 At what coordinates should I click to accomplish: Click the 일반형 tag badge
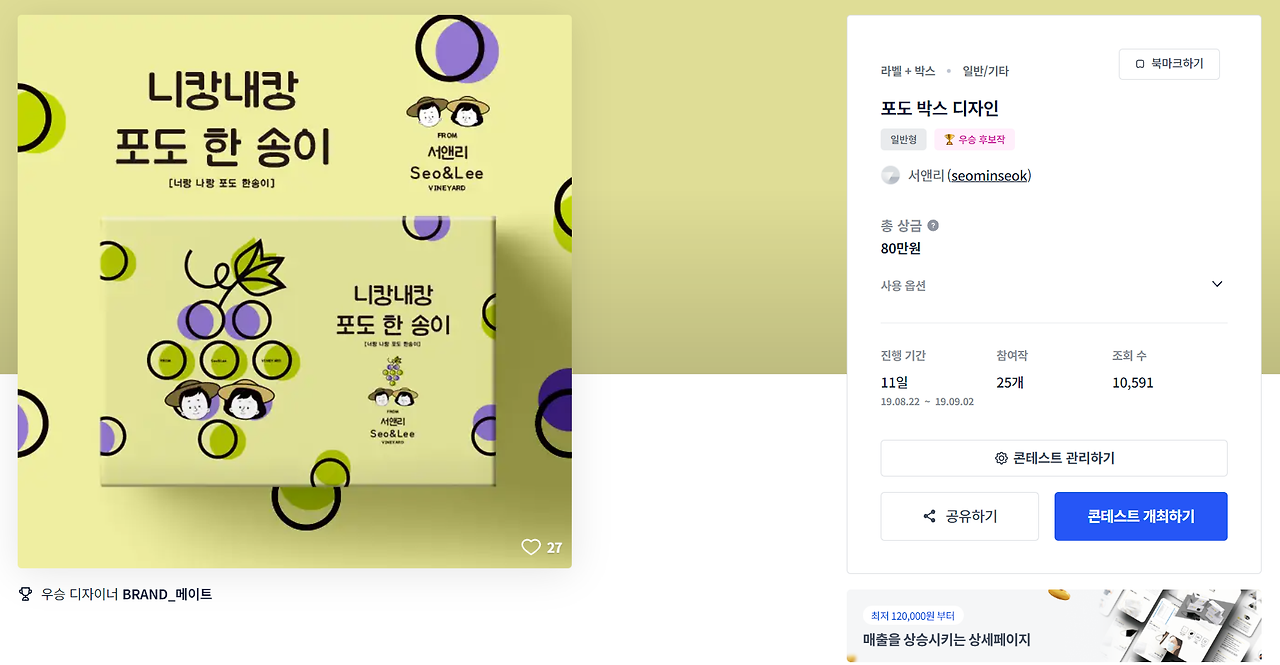(904, 140)
